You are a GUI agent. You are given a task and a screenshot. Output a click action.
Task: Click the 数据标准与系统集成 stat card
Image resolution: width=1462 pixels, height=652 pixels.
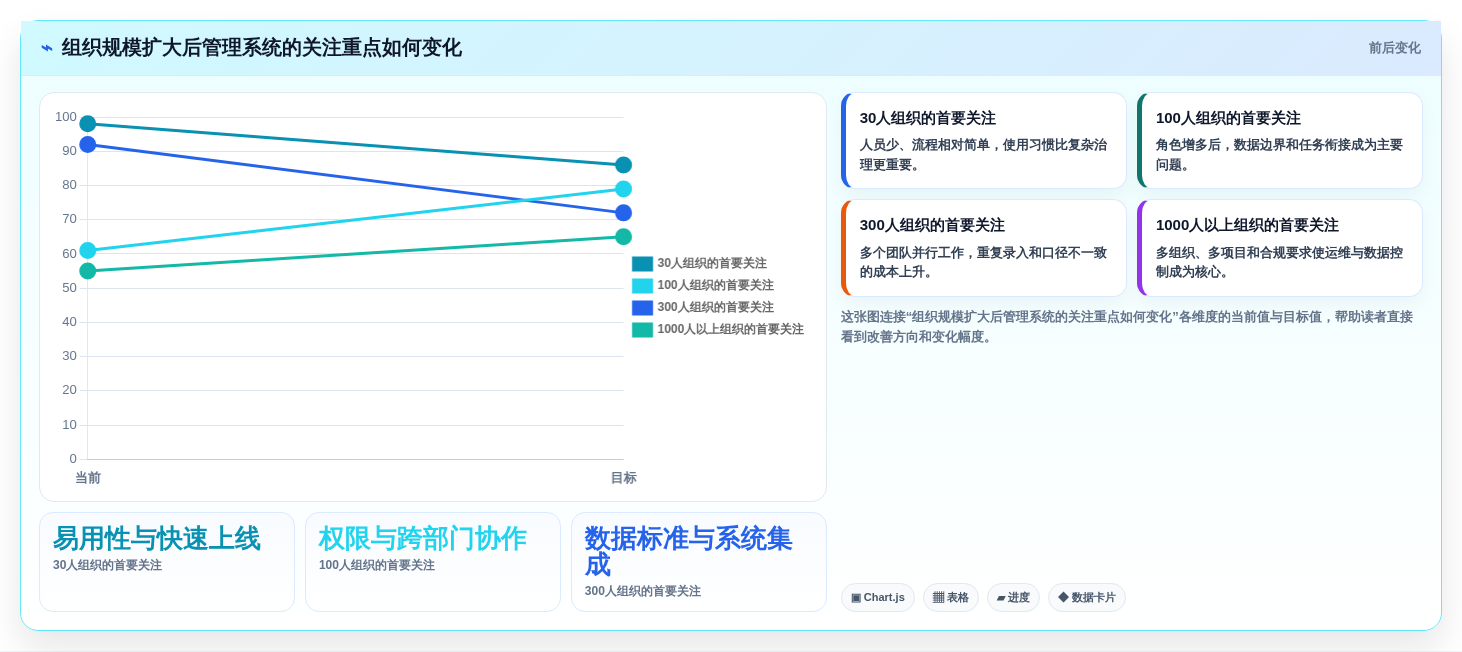(x=699, y=562)
